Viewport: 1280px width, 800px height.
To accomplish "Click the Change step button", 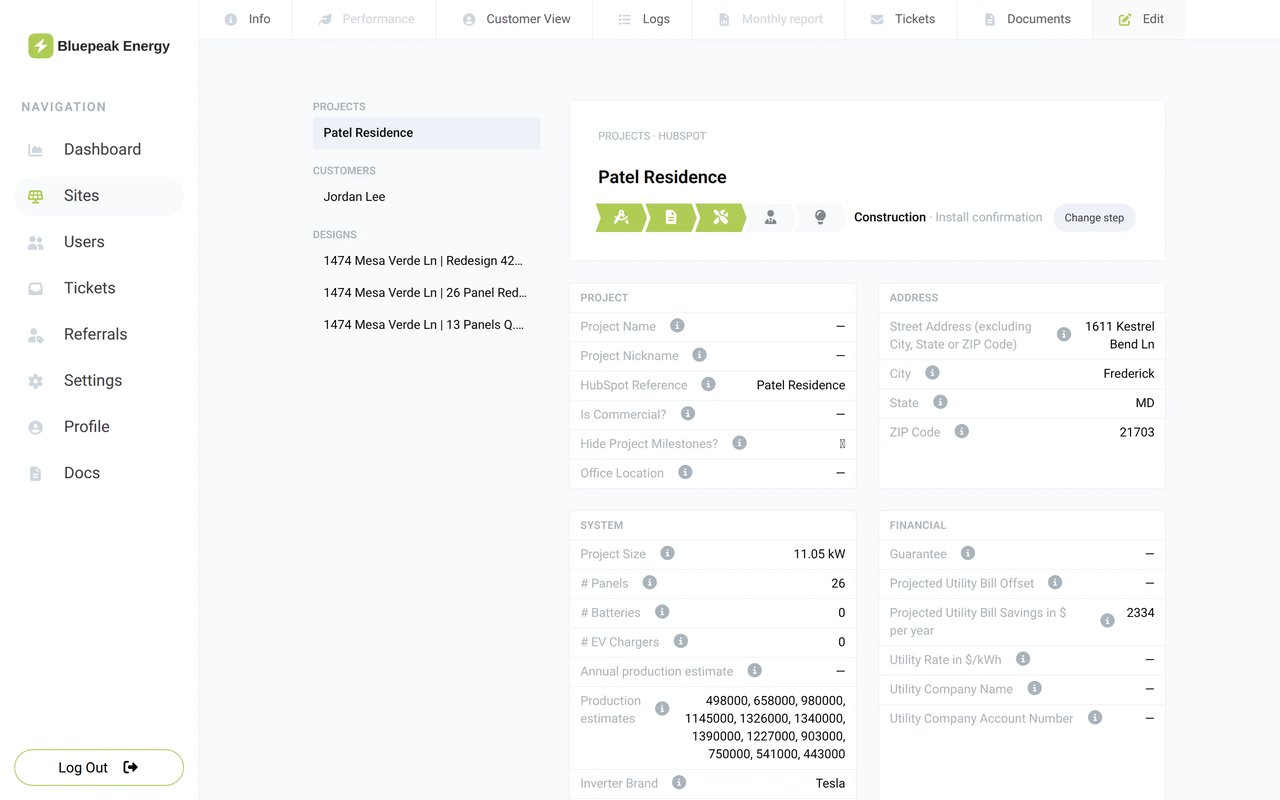I will (1094, 218).
